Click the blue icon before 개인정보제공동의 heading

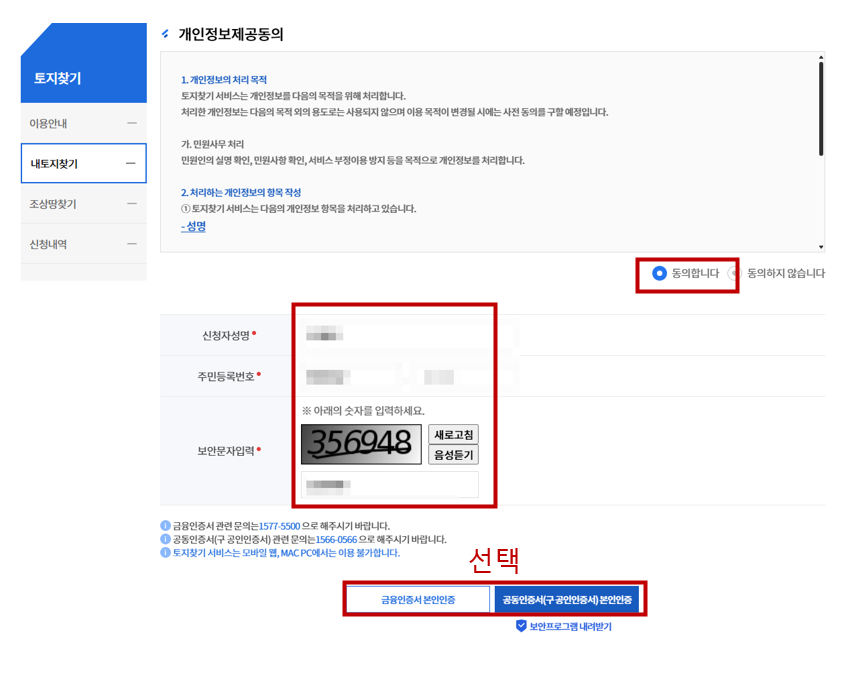click(166, 34)
